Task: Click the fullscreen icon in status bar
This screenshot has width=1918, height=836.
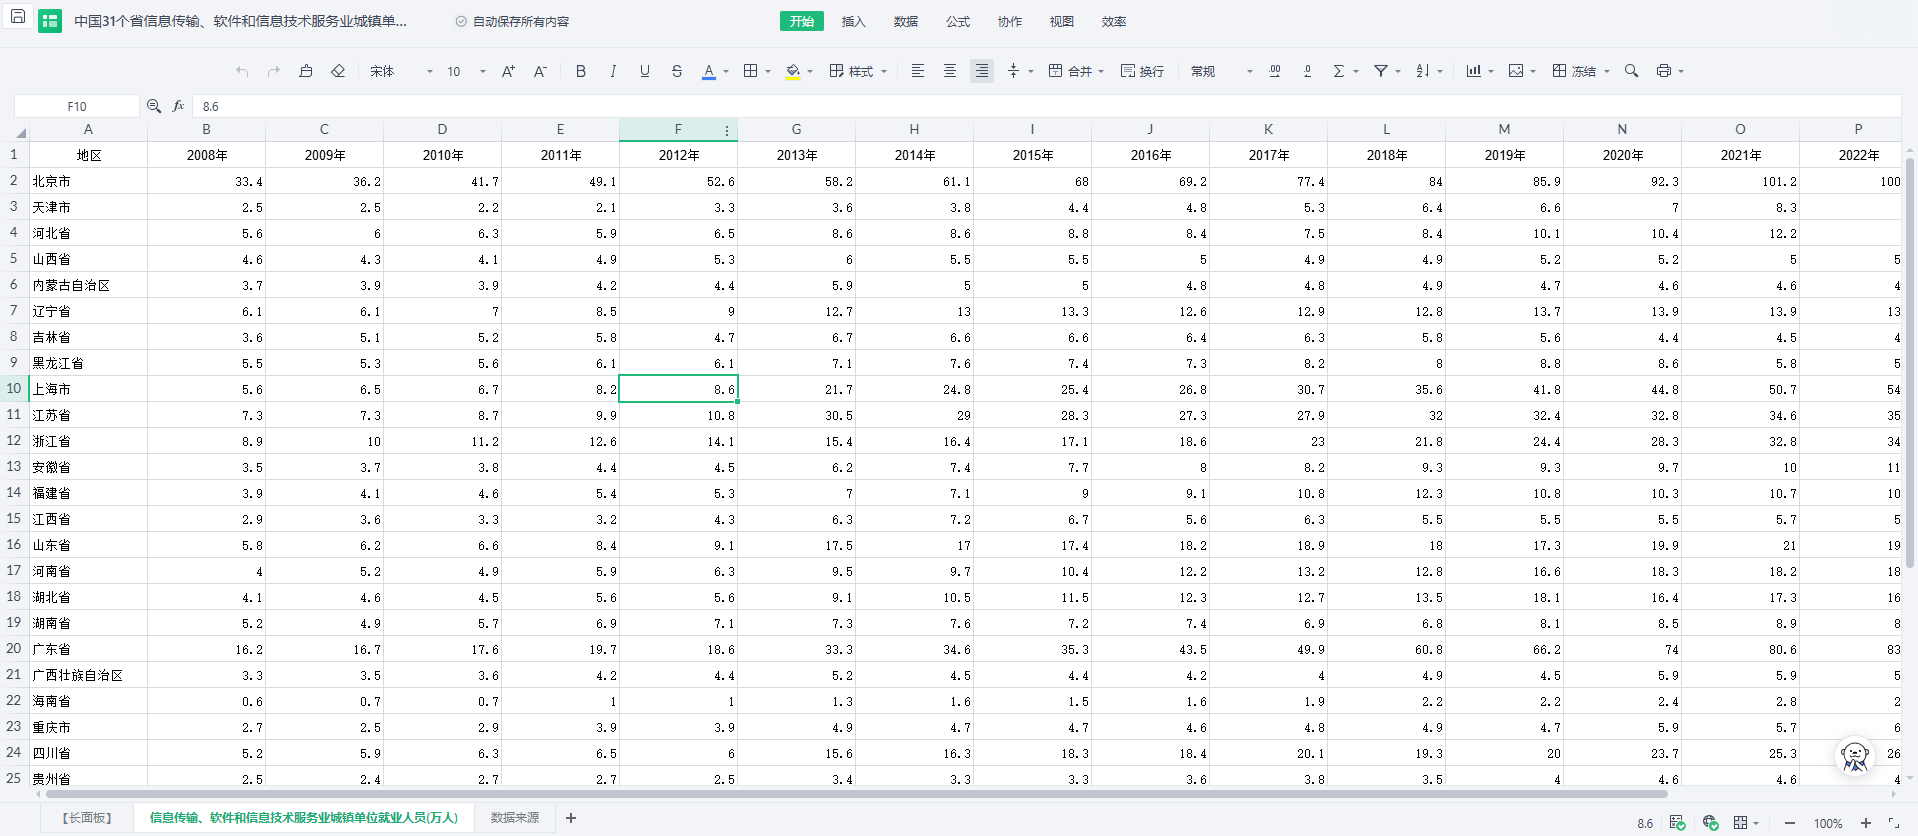Action: click(x=1894, y=823)
